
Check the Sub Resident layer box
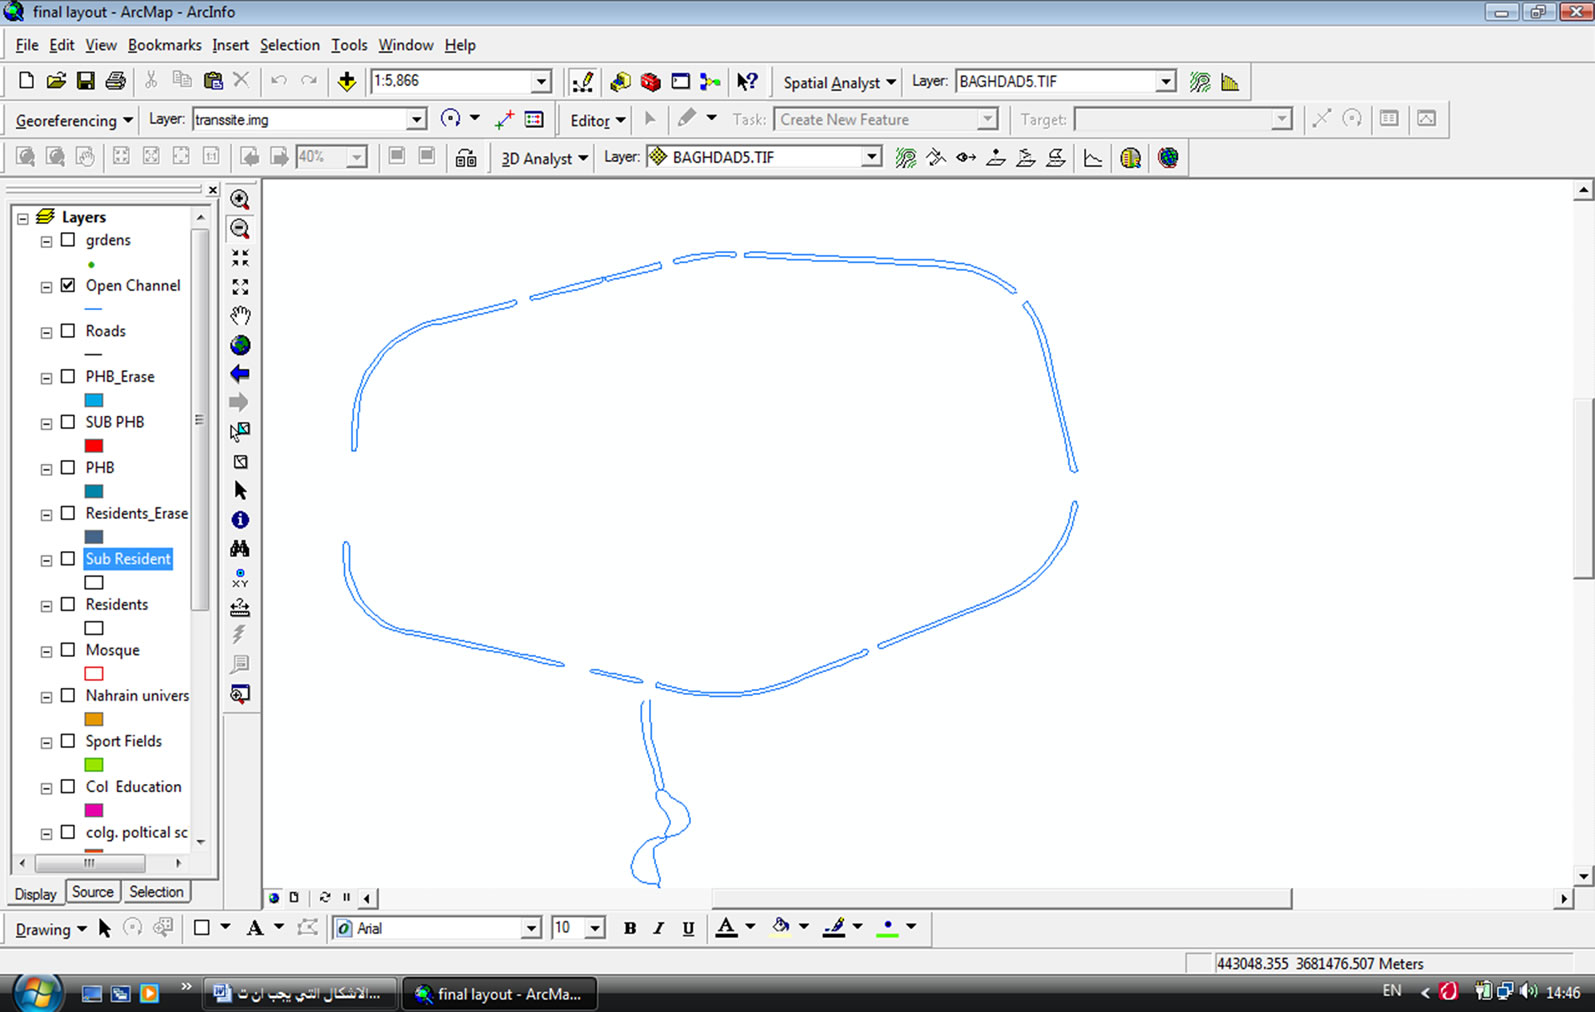point(68,559)
